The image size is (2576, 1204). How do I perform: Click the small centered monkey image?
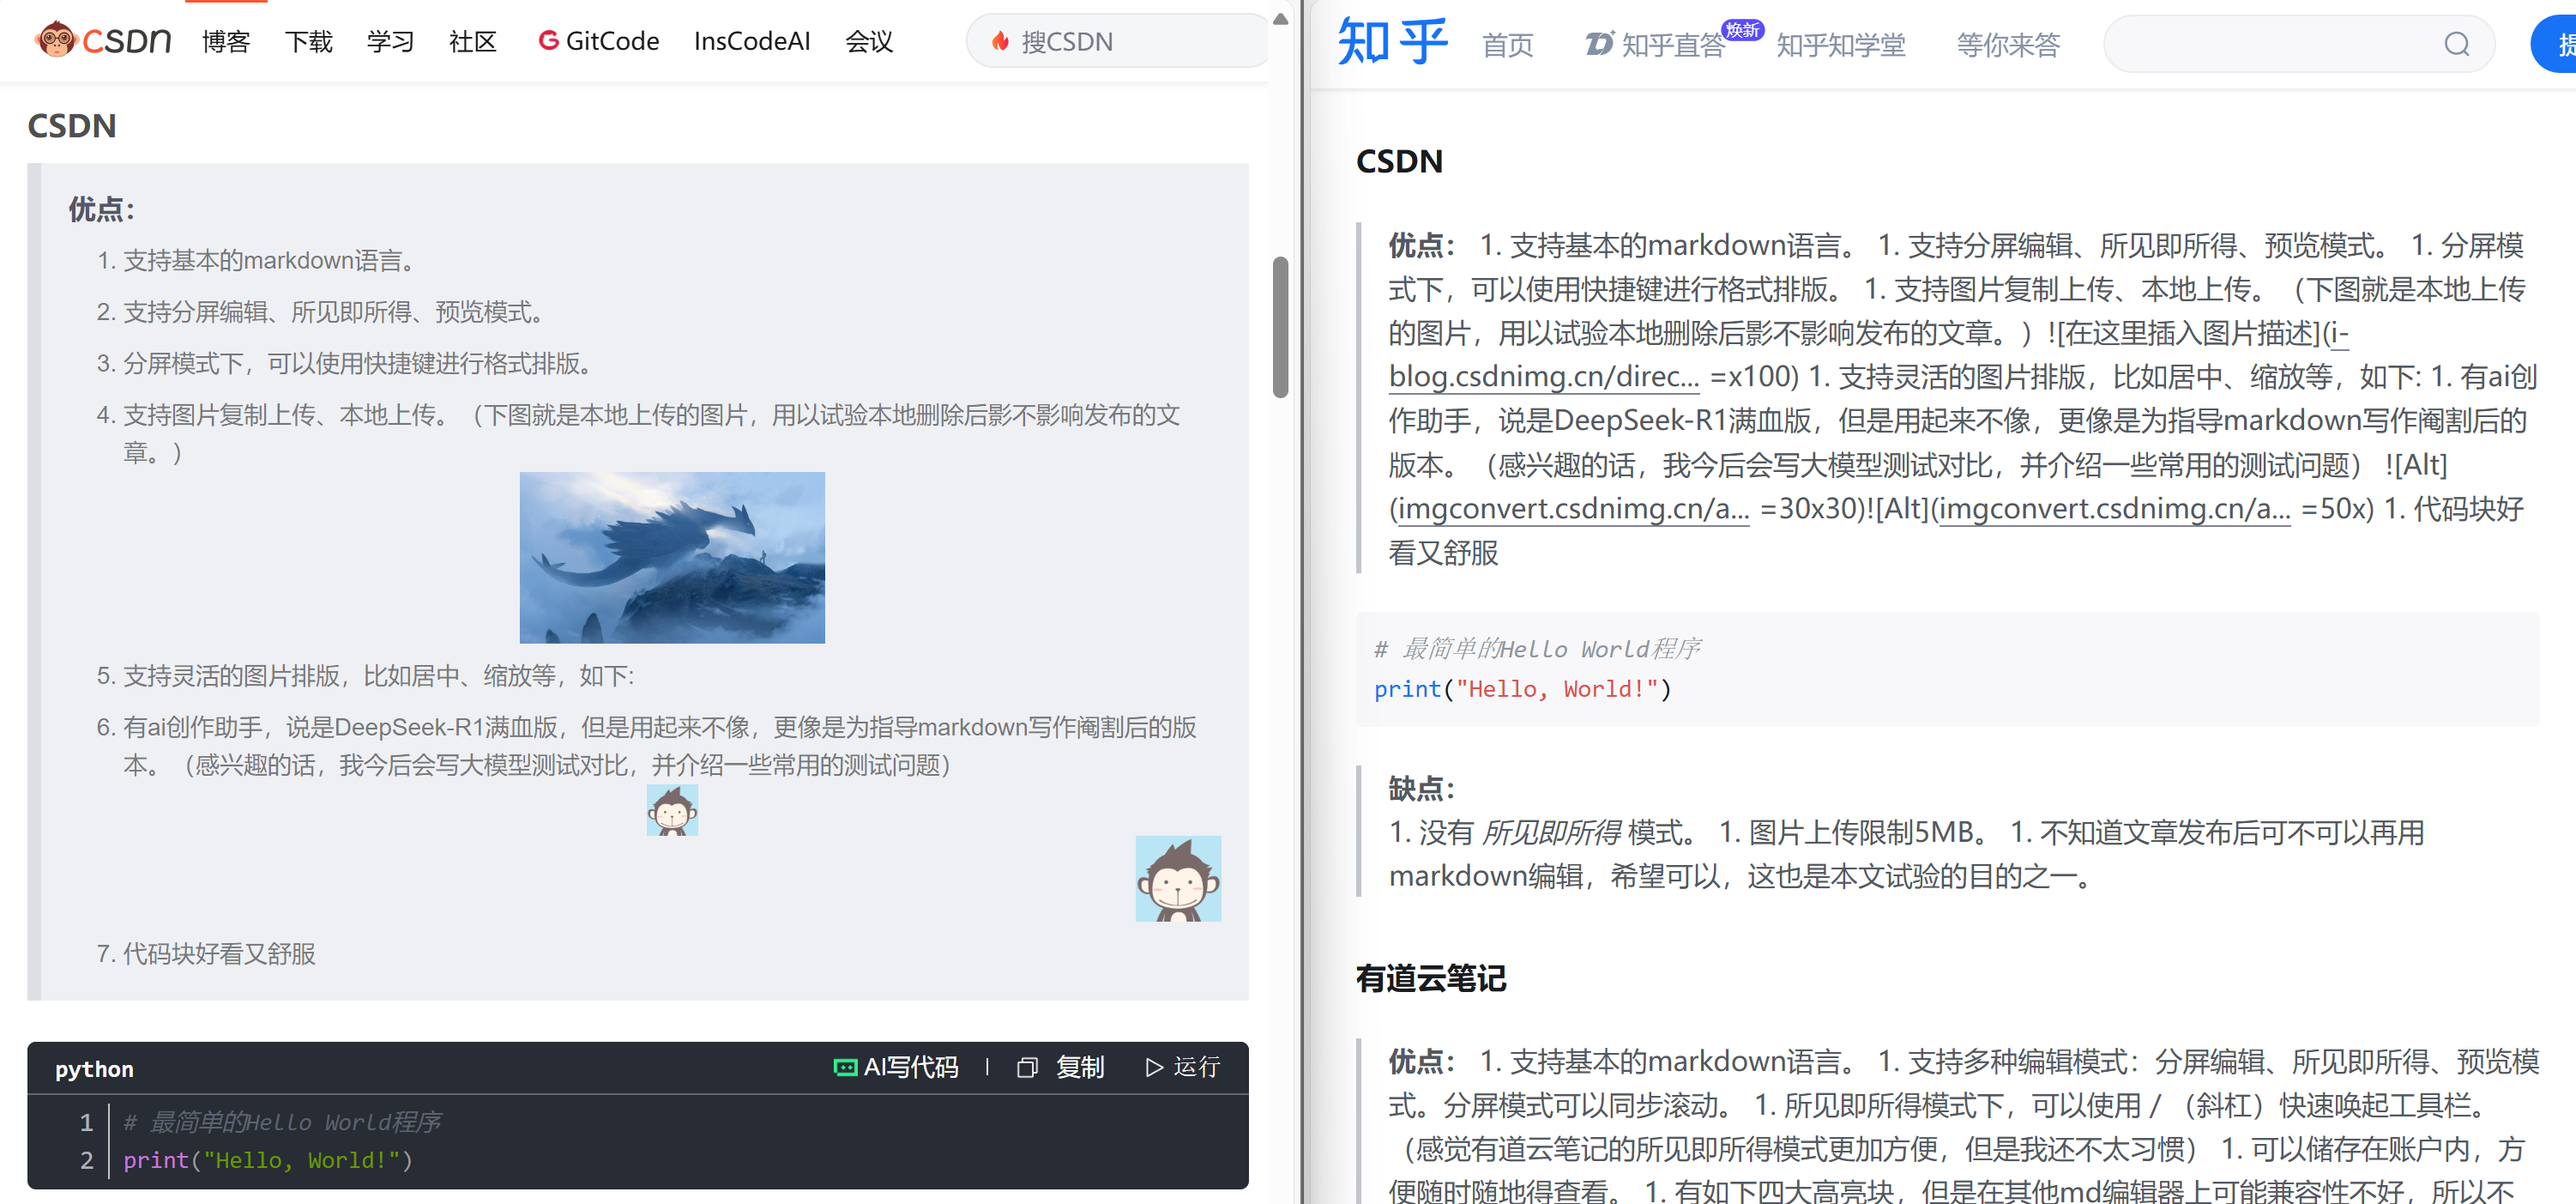(x=672, y=809)
